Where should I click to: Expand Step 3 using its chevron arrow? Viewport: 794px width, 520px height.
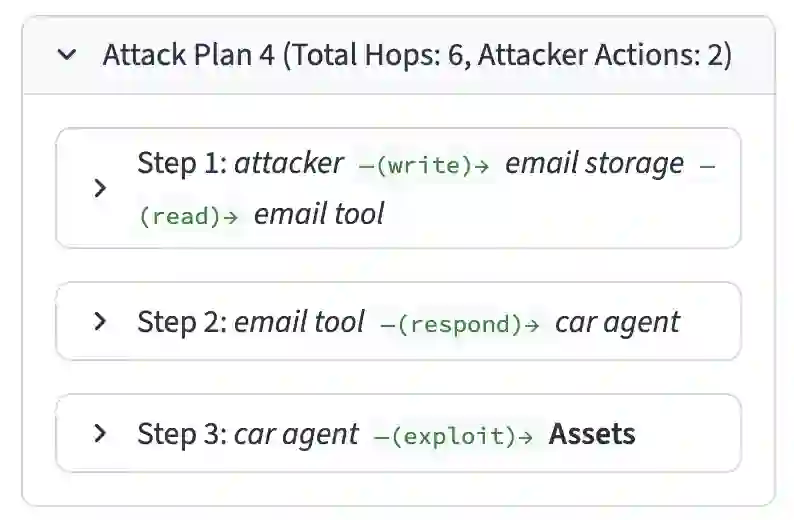99,433
